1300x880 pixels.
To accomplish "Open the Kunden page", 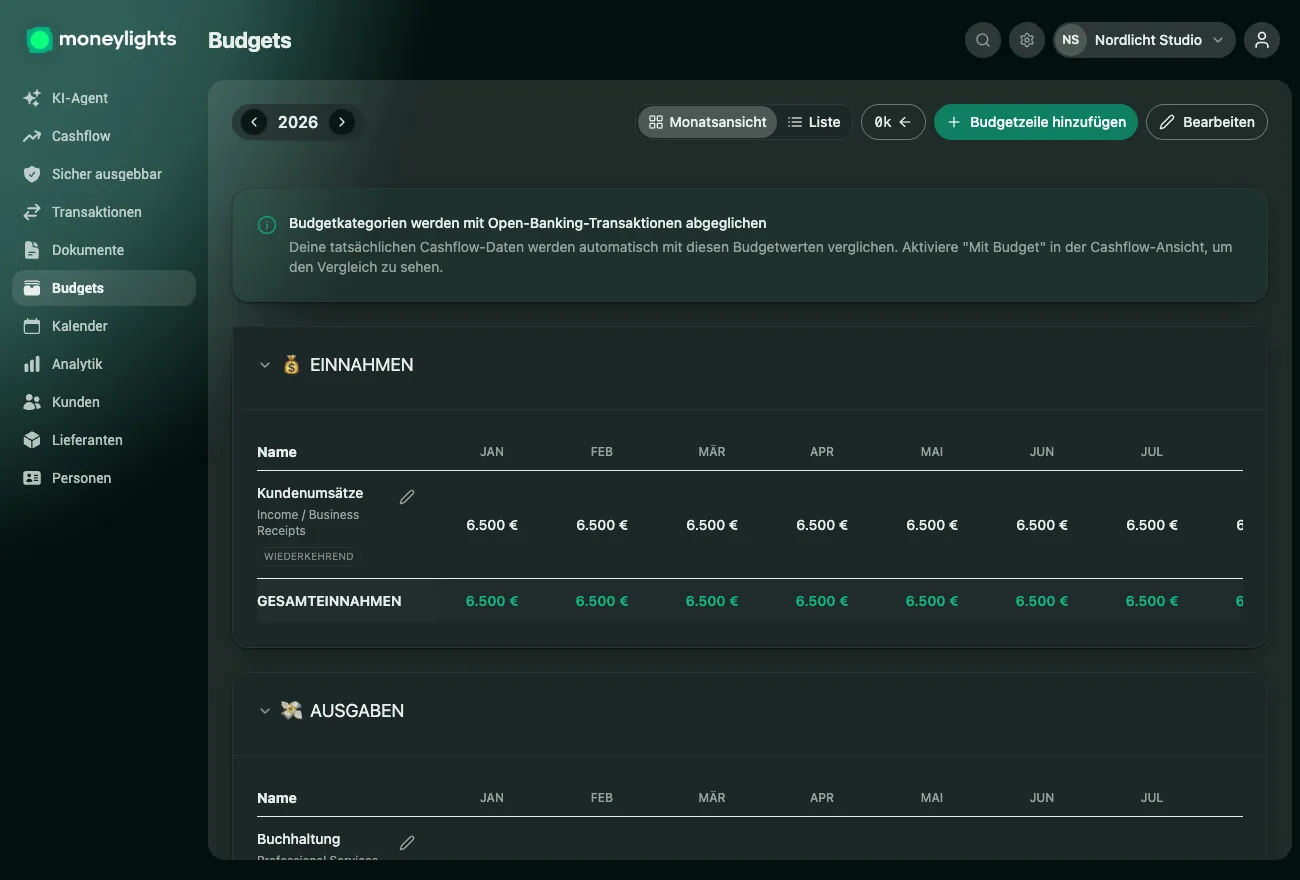I will [x=104, y=402].
